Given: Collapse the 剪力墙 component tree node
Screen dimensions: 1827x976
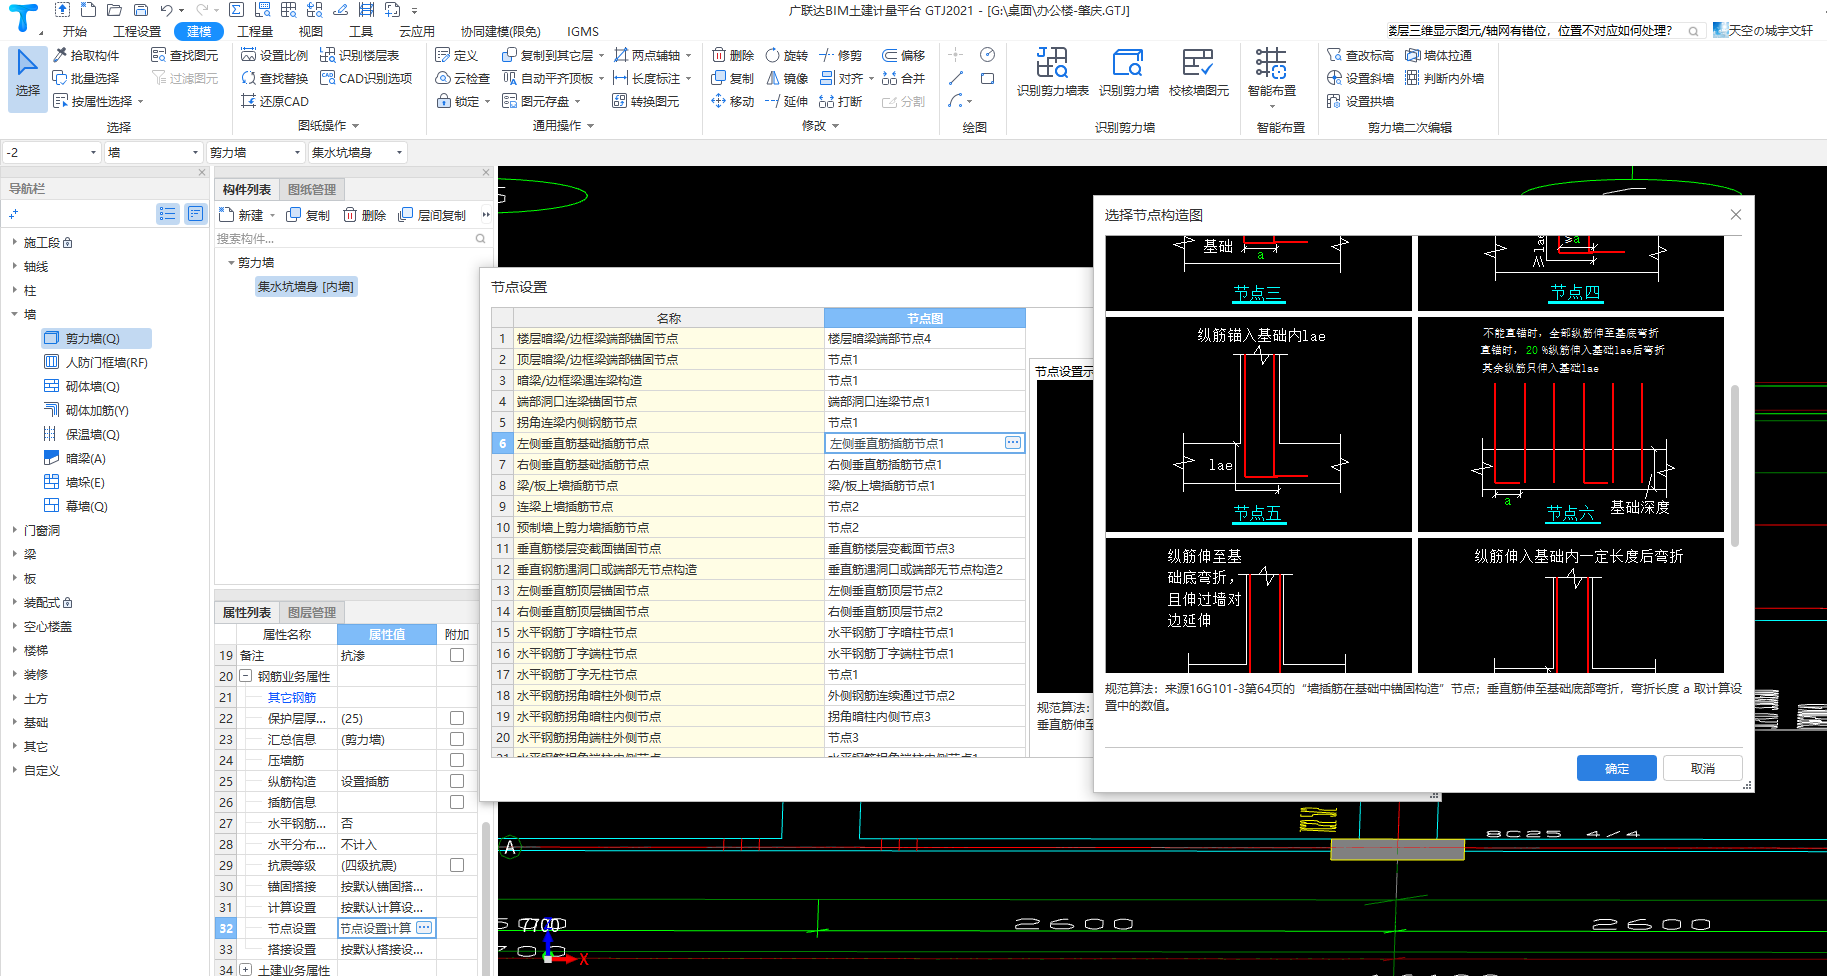Looking at the screenshot, I should tap(231, 263).
